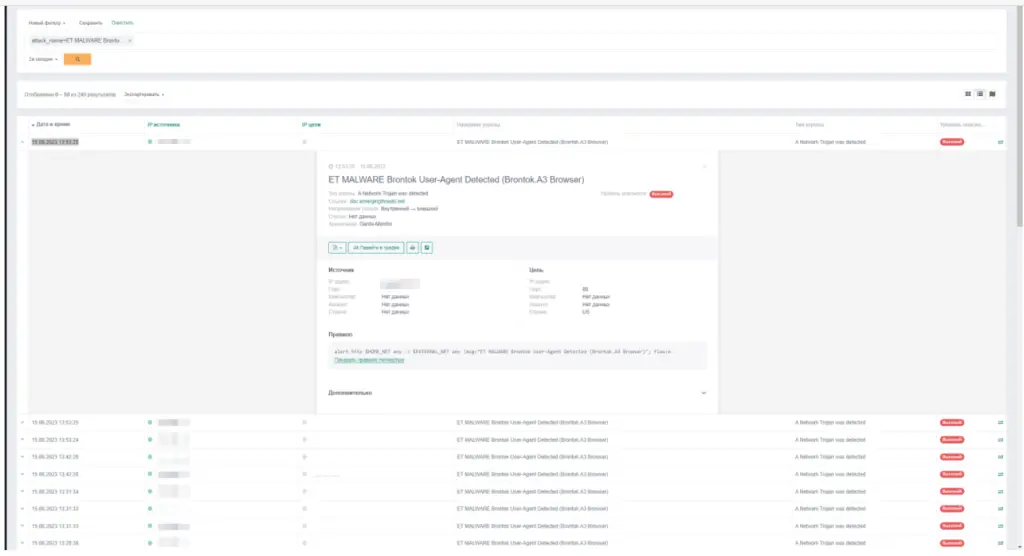
Task: Open first action dropdown in detail card toolbar
Action: pyautogui.click(x=337, y=248)
